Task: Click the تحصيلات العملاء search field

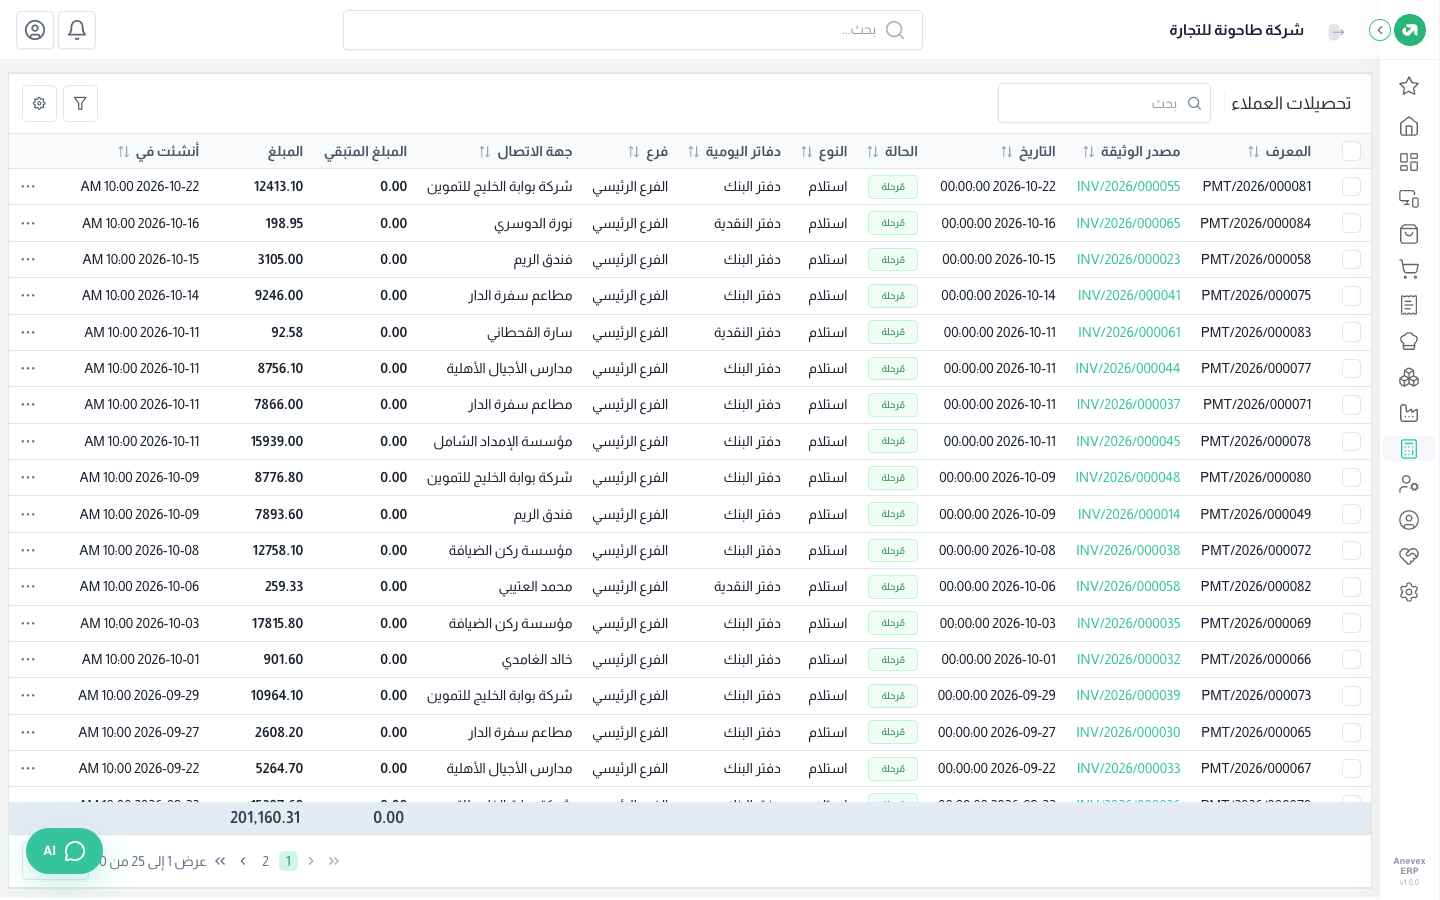Action: coord(1104,103)
